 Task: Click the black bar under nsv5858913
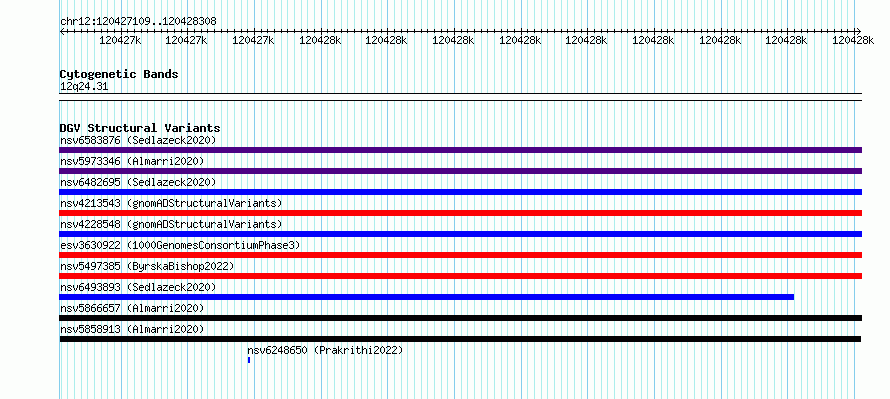click(x=460, y=339)
